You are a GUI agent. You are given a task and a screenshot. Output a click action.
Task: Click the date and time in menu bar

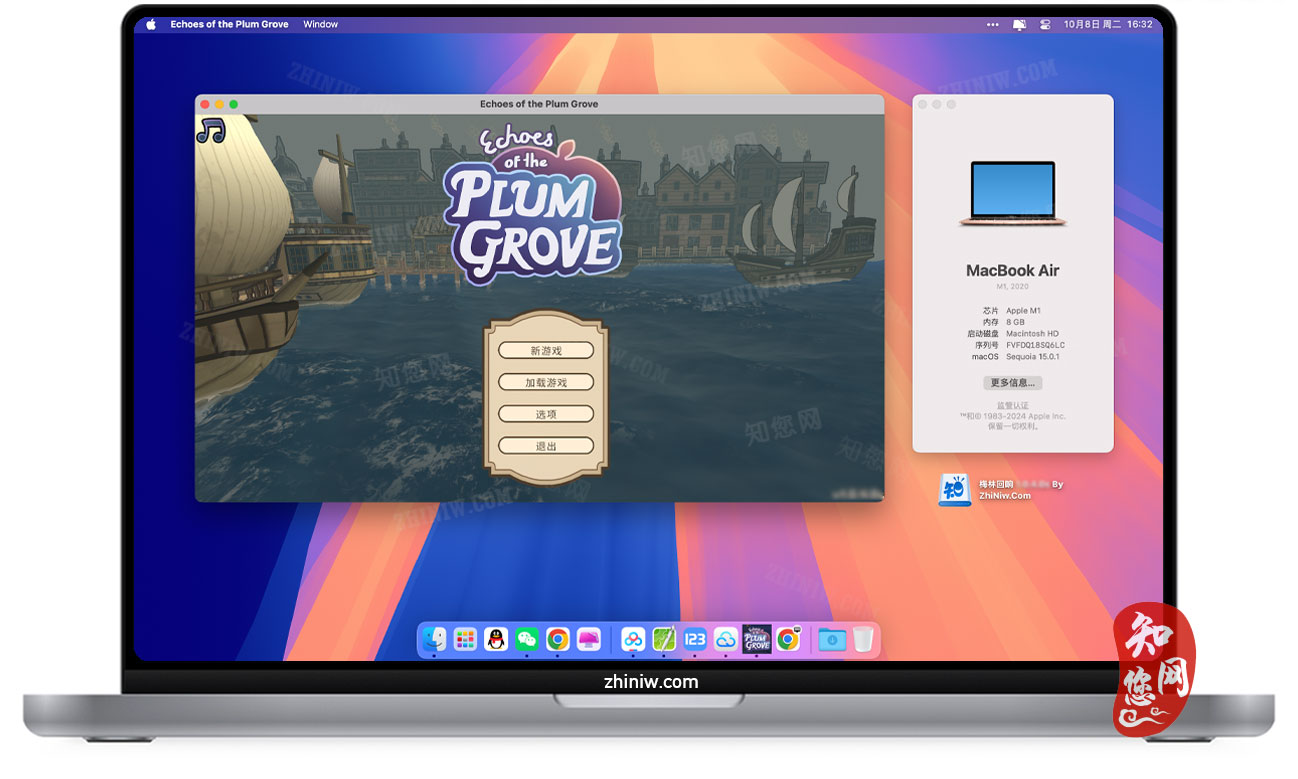(1108, 24)
